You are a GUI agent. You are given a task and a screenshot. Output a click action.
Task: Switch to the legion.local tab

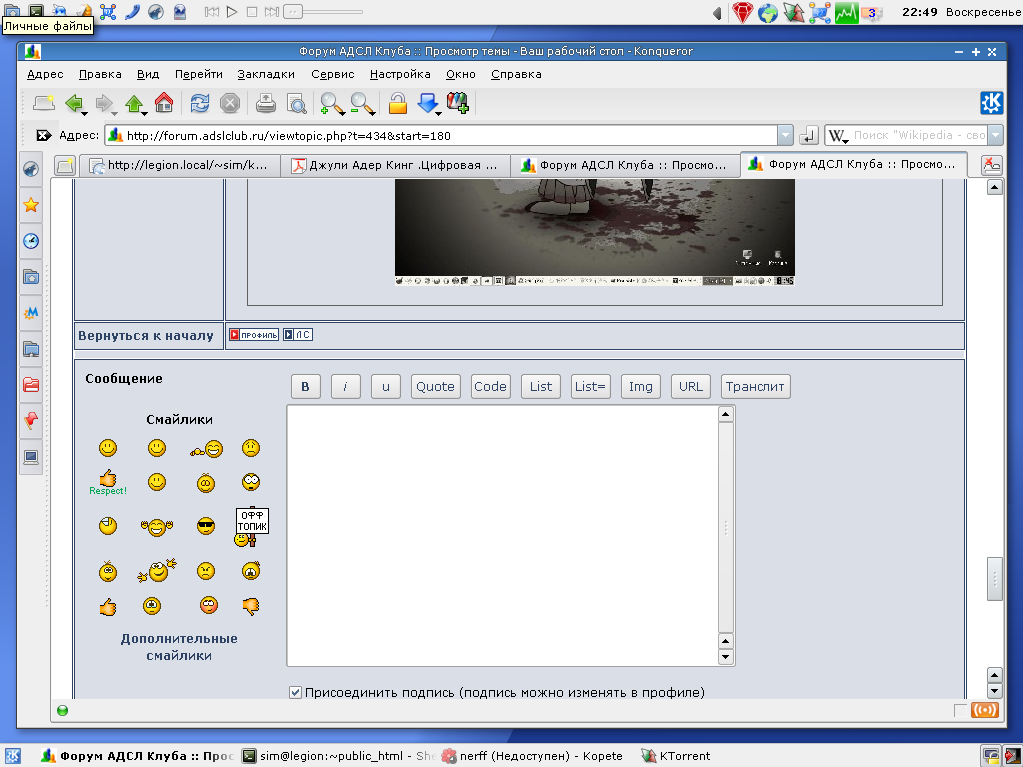click(178, 165)
